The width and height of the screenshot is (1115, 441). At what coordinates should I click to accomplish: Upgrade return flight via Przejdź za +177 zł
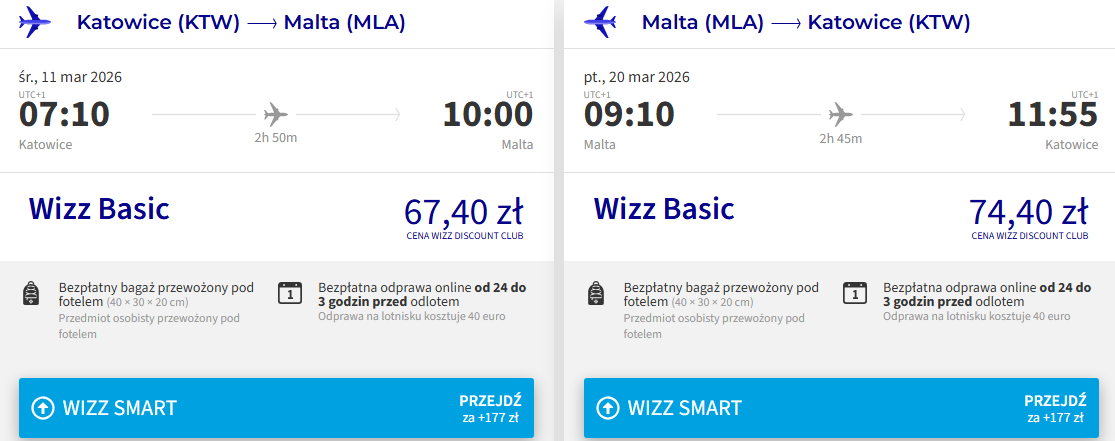click(x=1054, y=407)
